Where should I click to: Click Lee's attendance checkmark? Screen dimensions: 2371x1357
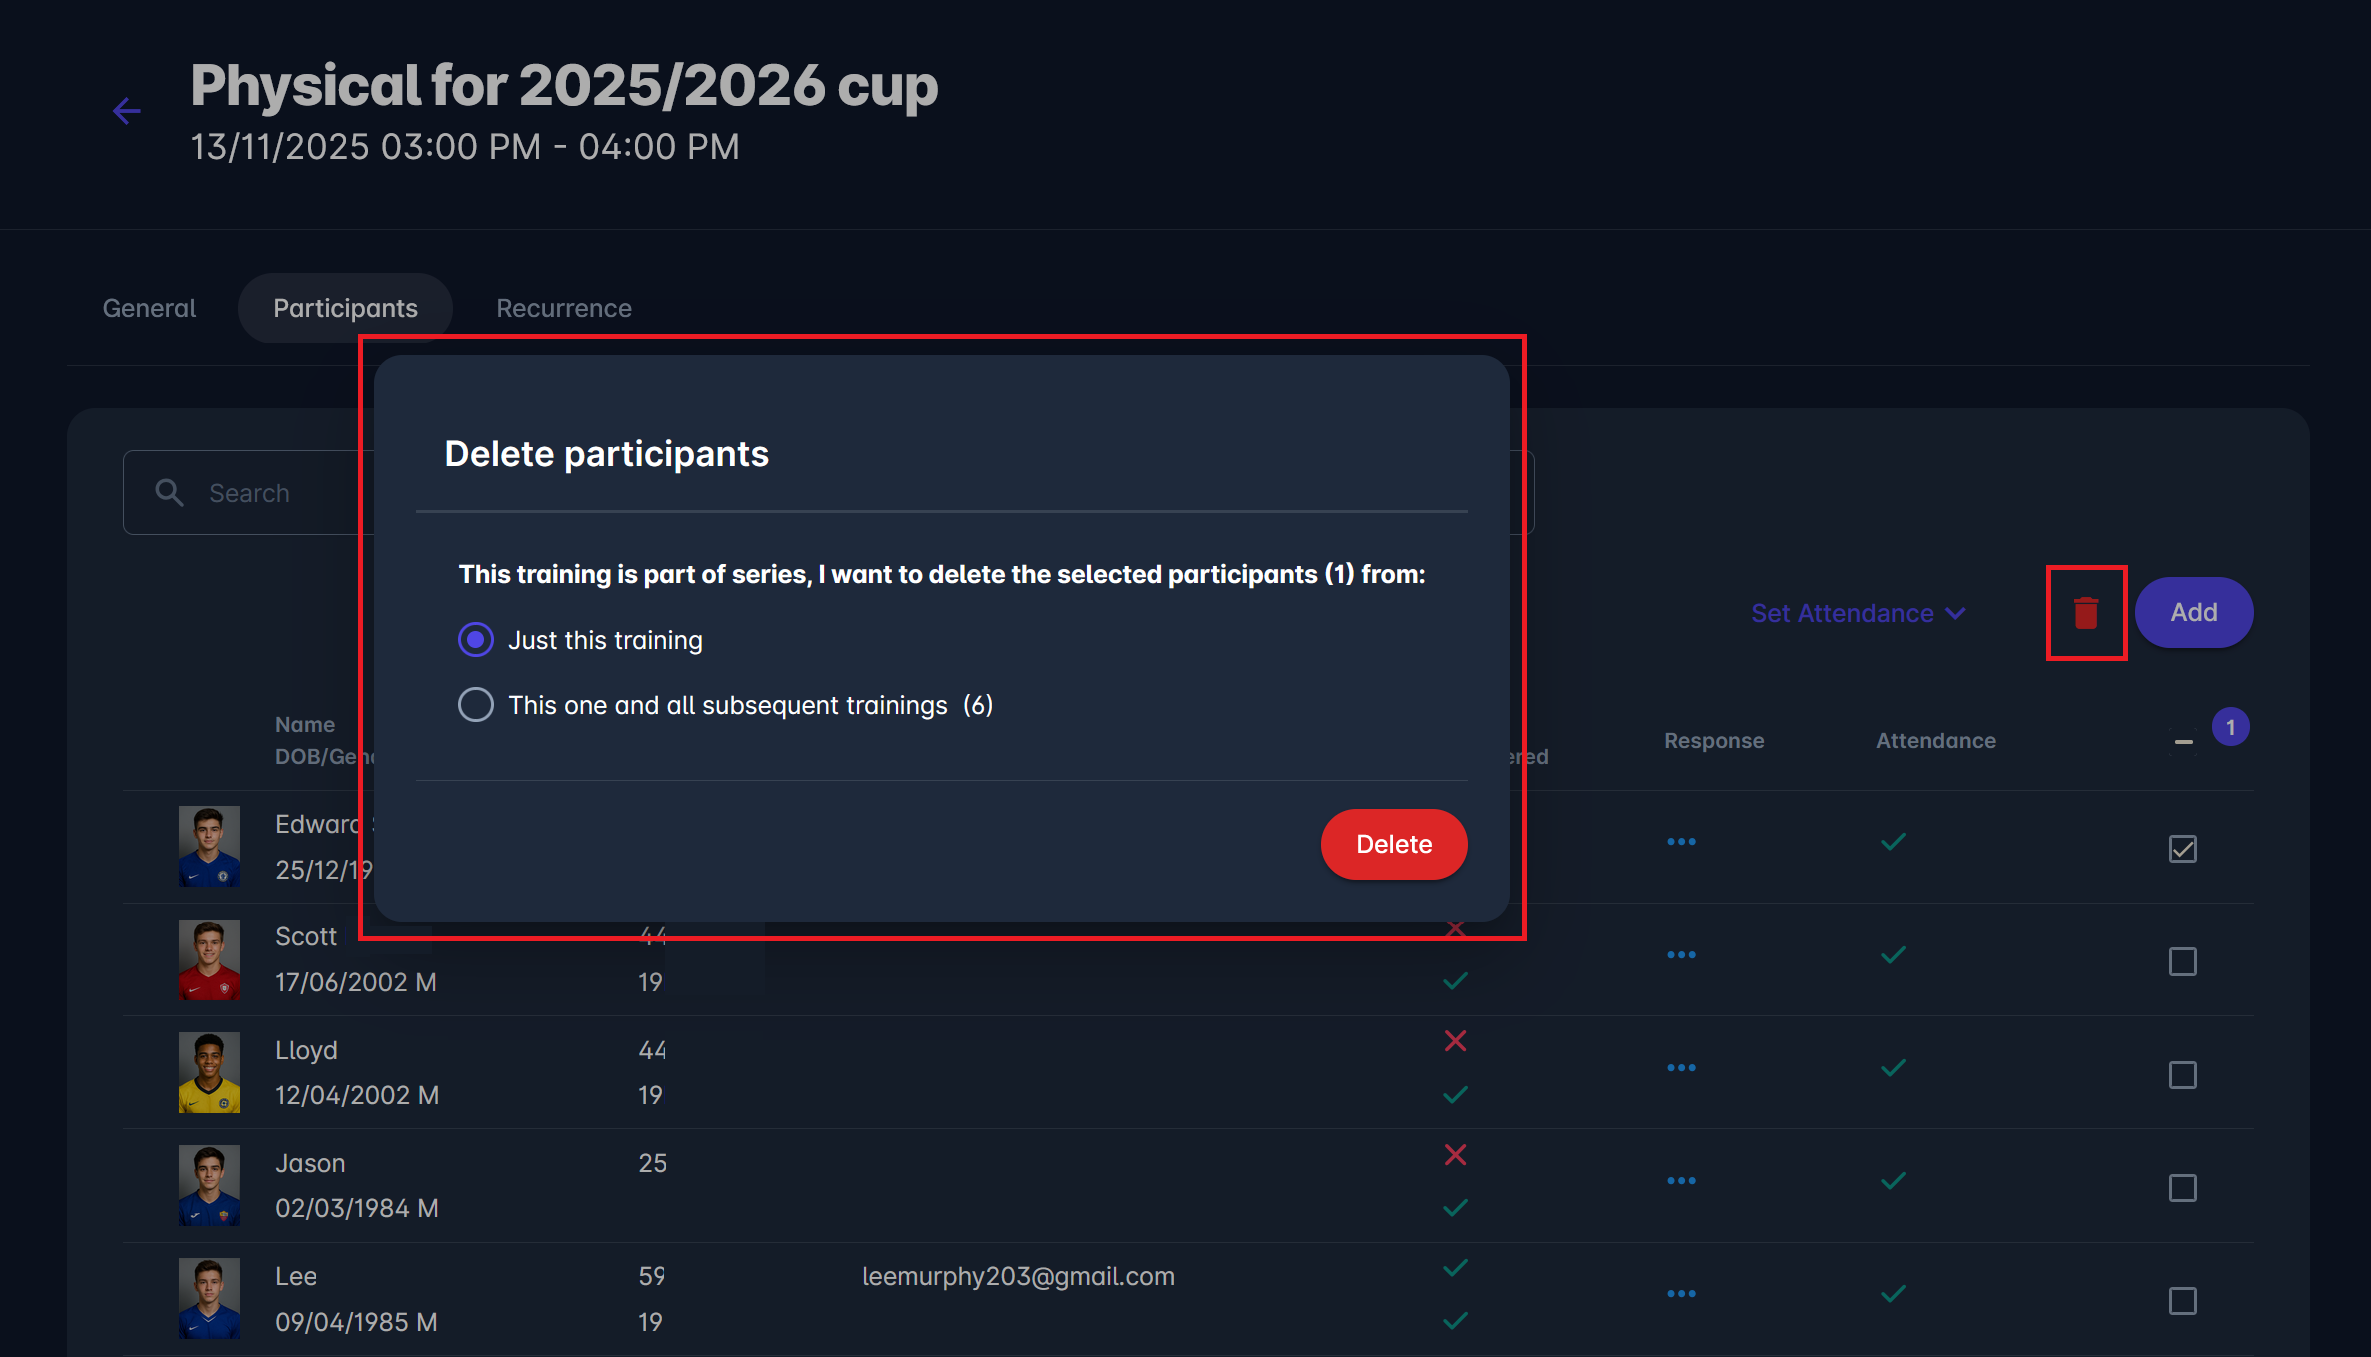point(1893,1294)
